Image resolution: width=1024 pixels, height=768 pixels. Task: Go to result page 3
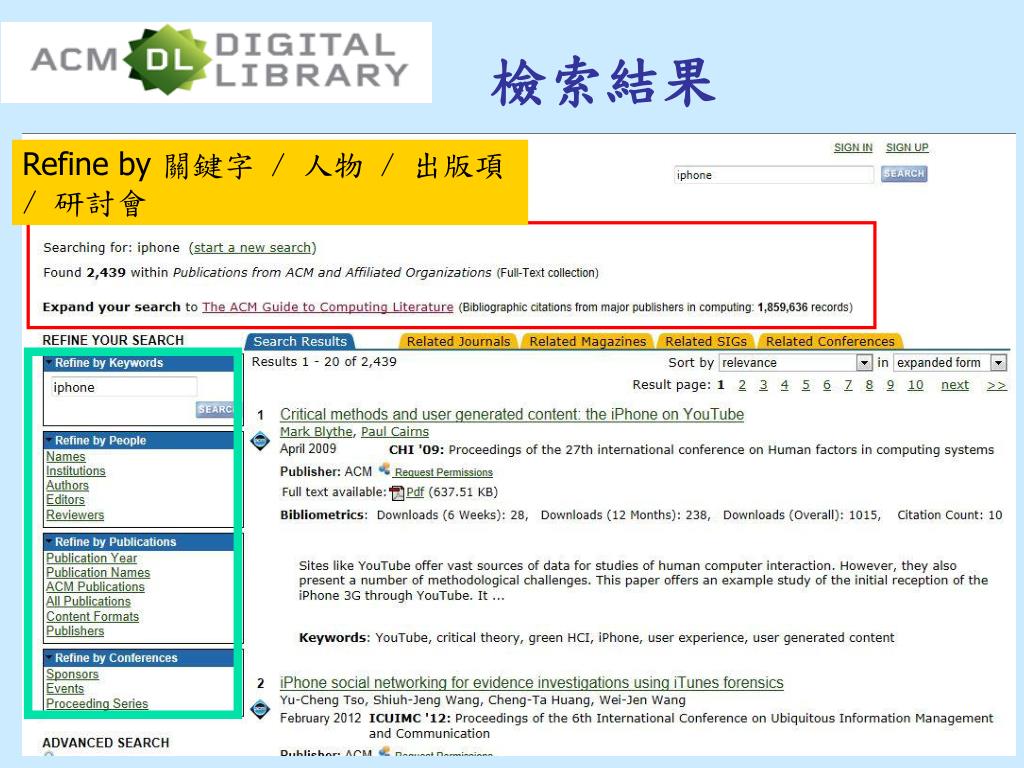(x=763, y=385)
